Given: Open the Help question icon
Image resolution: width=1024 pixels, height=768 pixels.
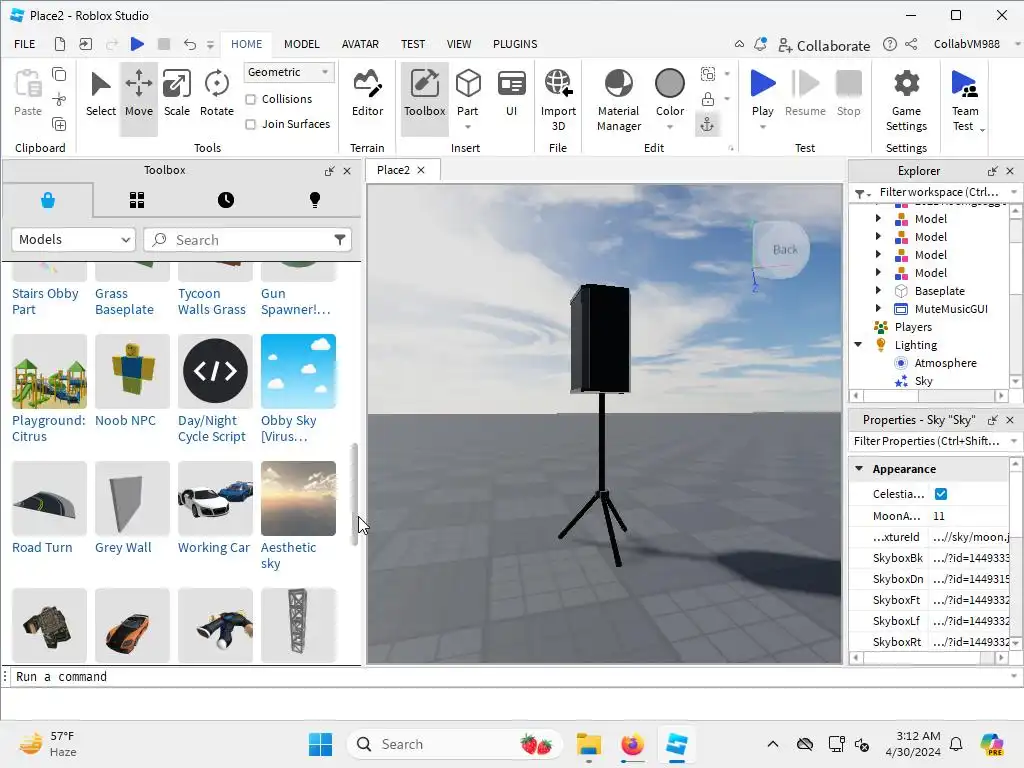Looking at the screenshot, I should (889, 44).
